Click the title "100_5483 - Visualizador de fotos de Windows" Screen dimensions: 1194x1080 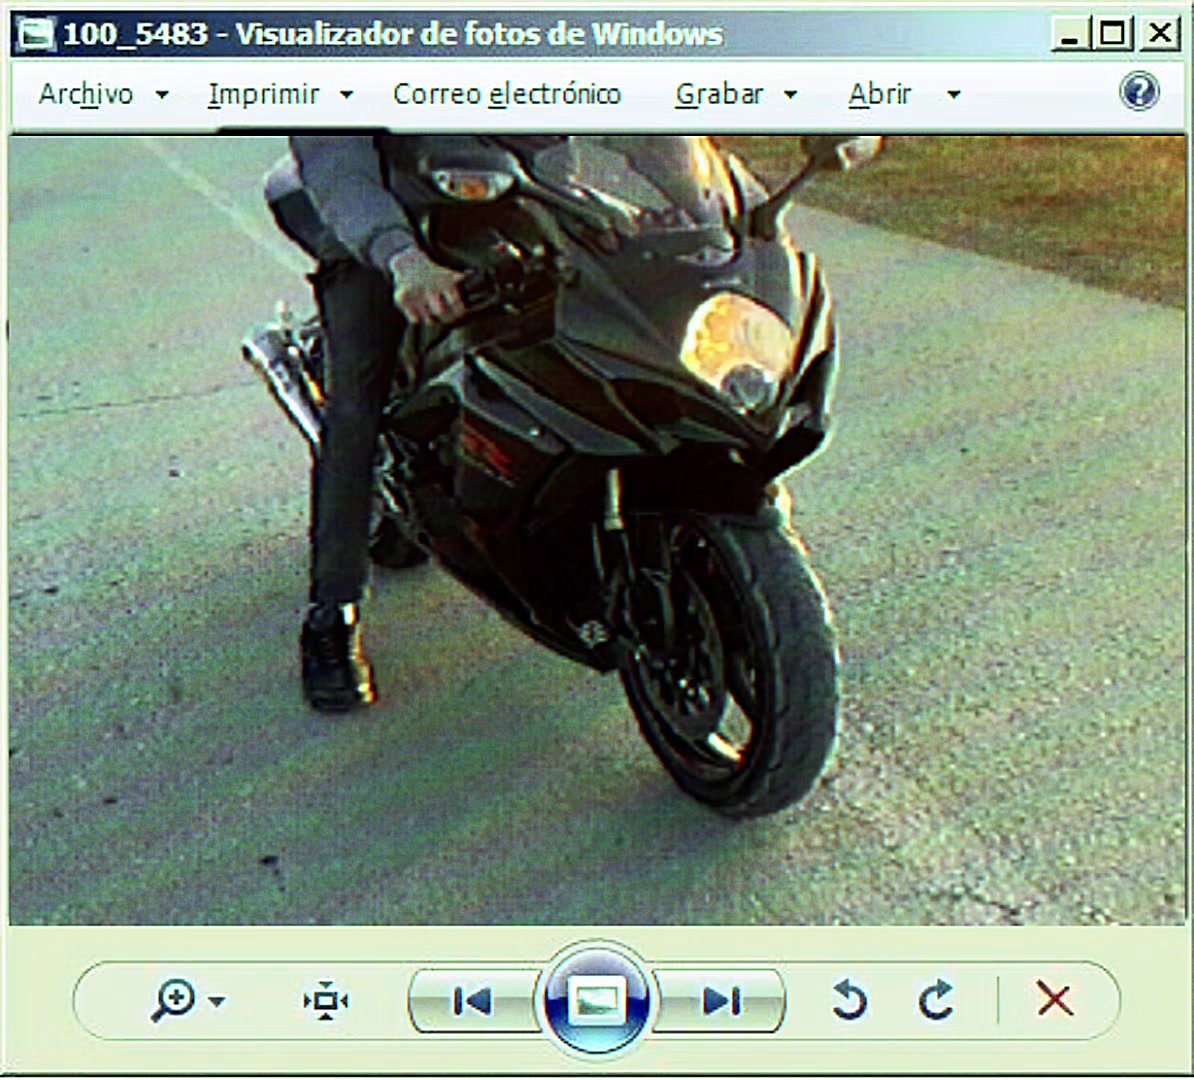(392, 34)
